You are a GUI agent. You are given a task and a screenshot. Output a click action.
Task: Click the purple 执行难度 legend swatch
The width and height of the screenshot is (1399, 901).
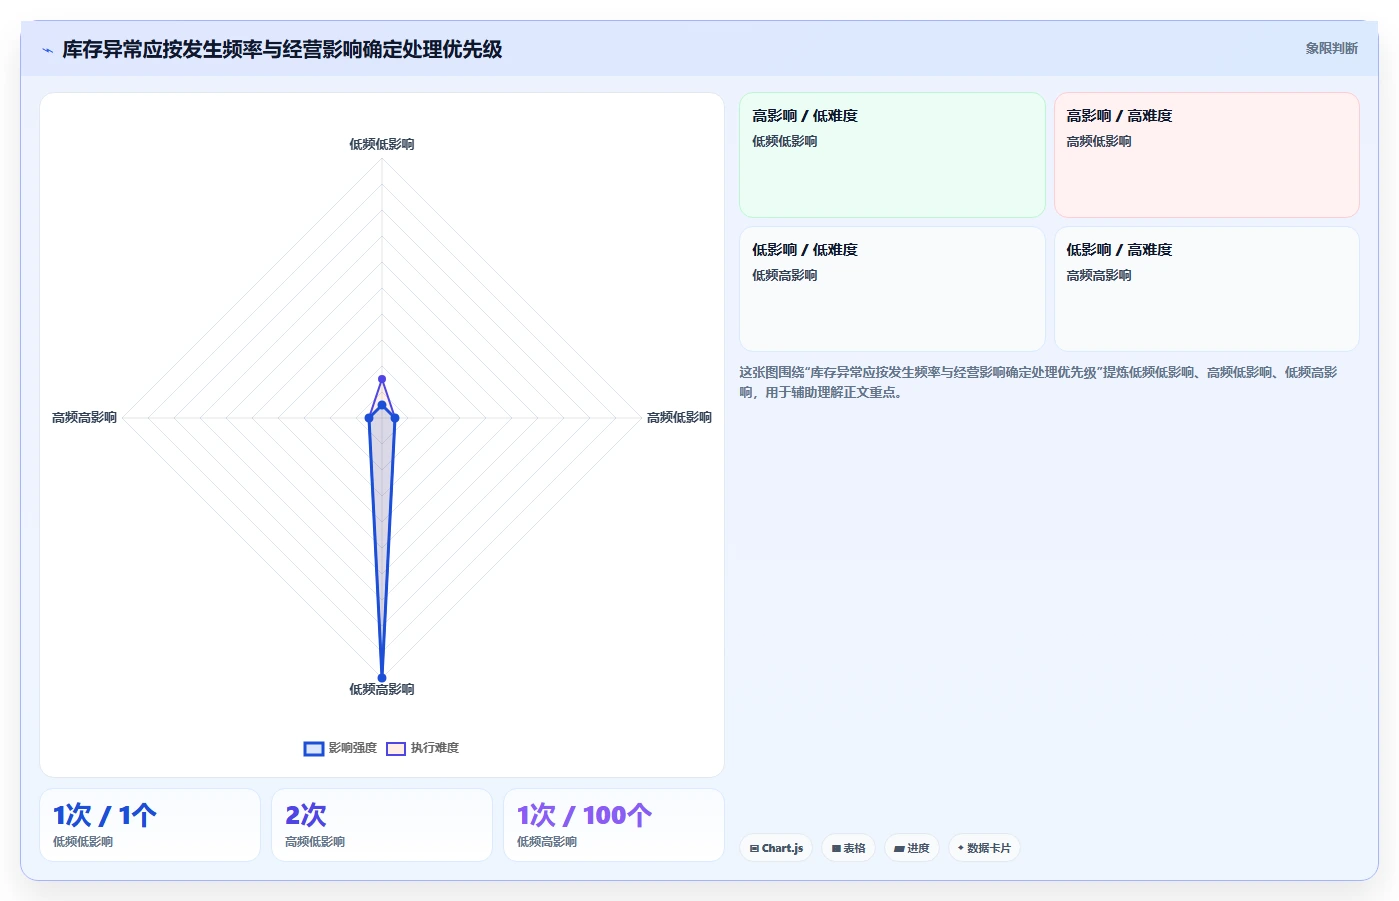[x=396, y=748]
